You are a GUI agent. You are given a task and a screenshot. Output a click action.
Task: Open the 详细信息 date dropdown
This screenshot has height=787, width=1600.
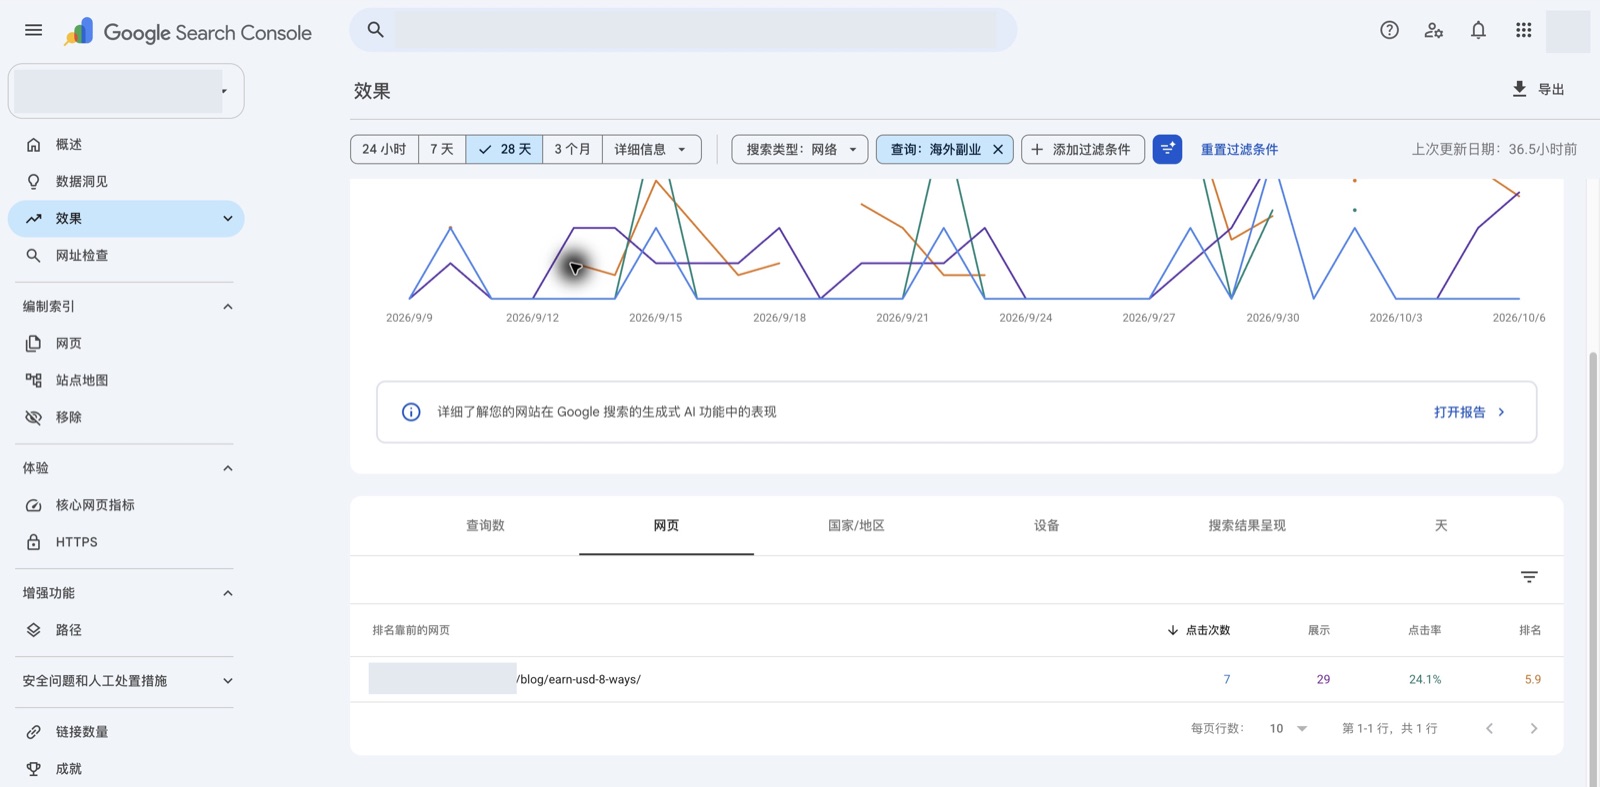tap(651, 149)
